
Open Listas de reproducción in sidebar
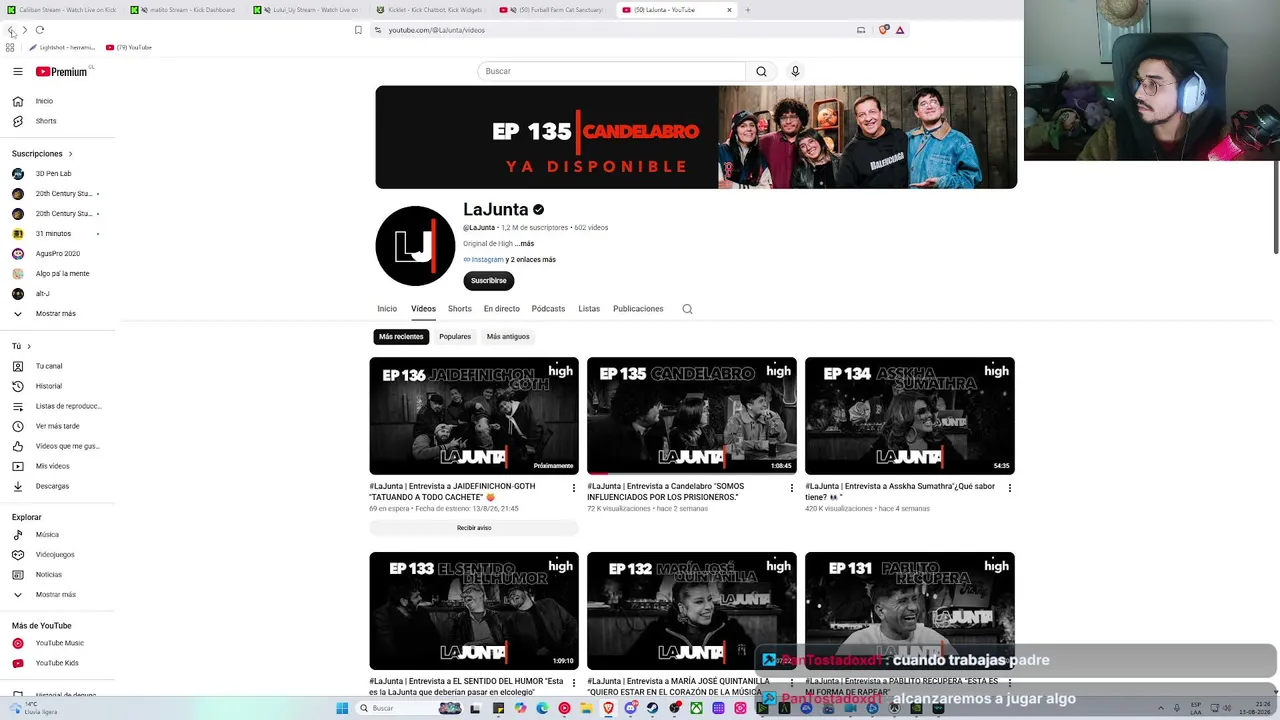[57, 406]
